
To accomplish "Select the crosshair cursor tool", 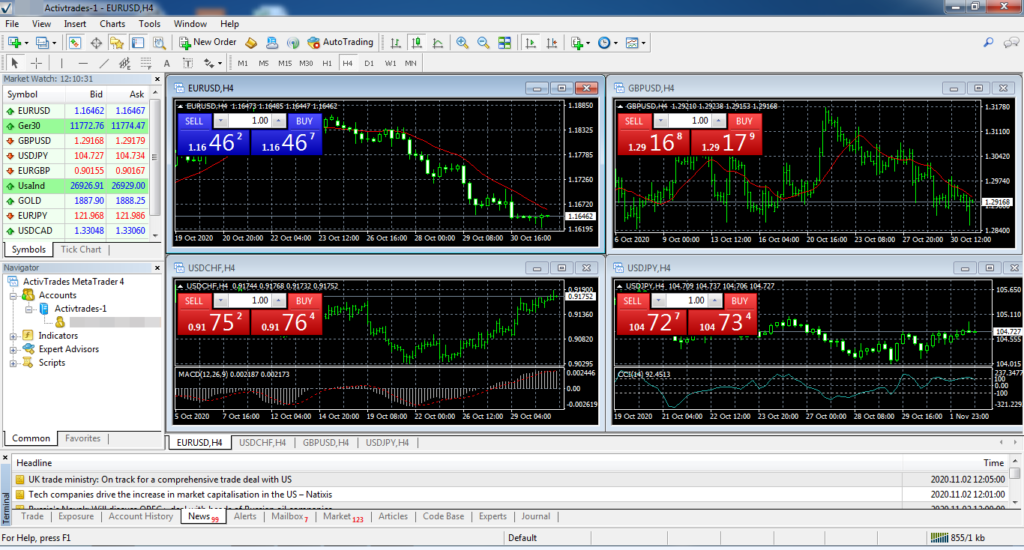I will tap(36, 63).
